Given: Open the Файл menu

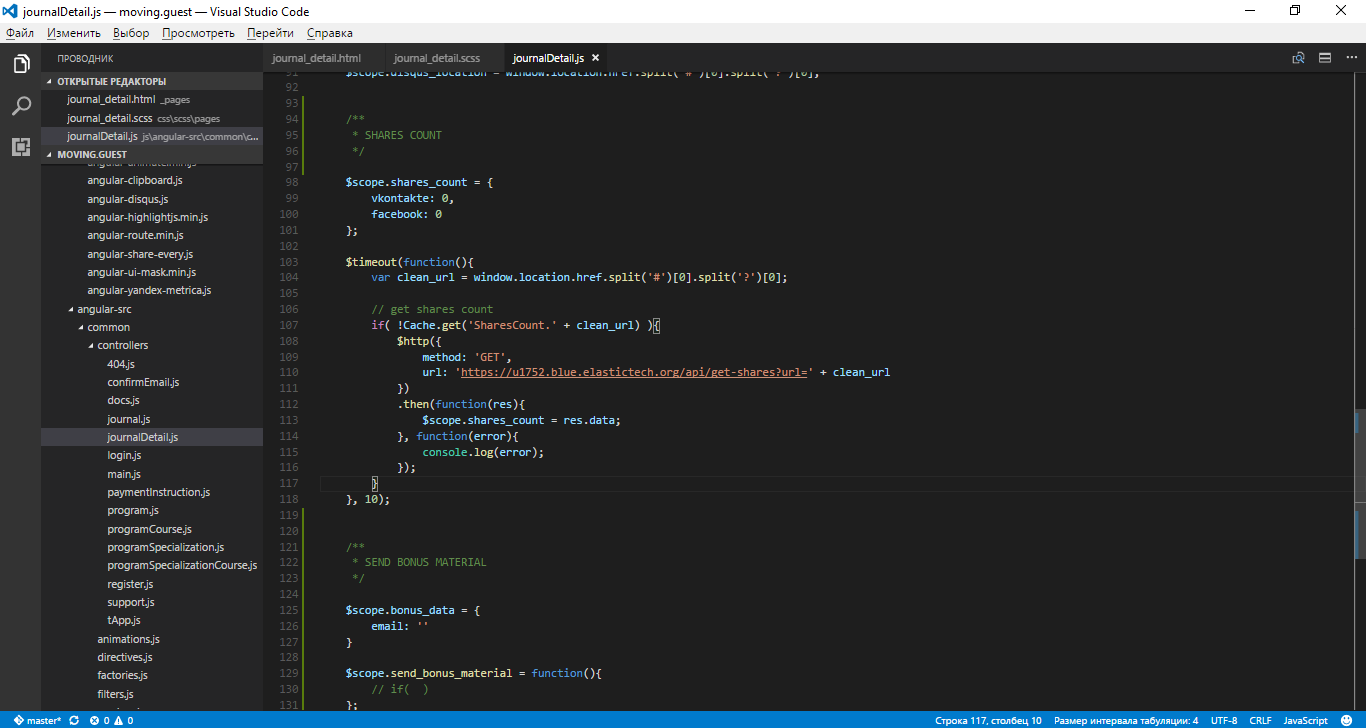Looking at the screenshot, I should point(20,33).
